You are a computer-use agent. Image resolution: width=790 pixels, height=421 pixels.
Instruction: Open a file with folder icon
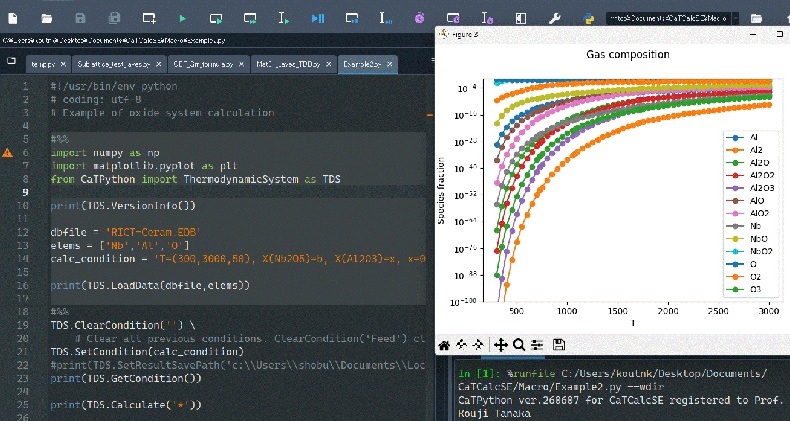click(47, 19)
